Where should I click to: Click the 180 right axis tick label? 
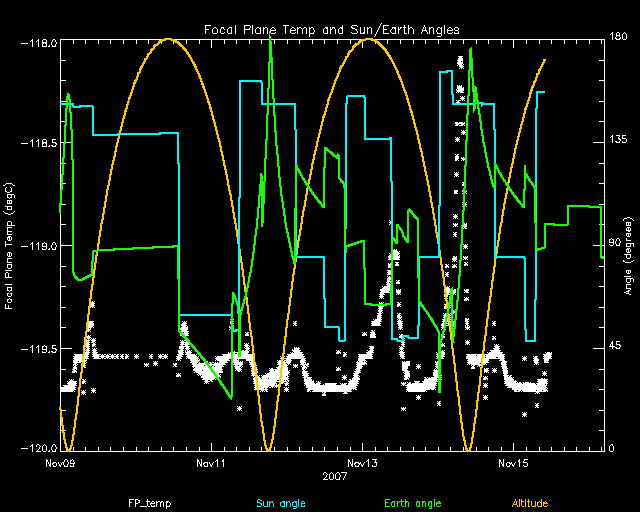618,39
